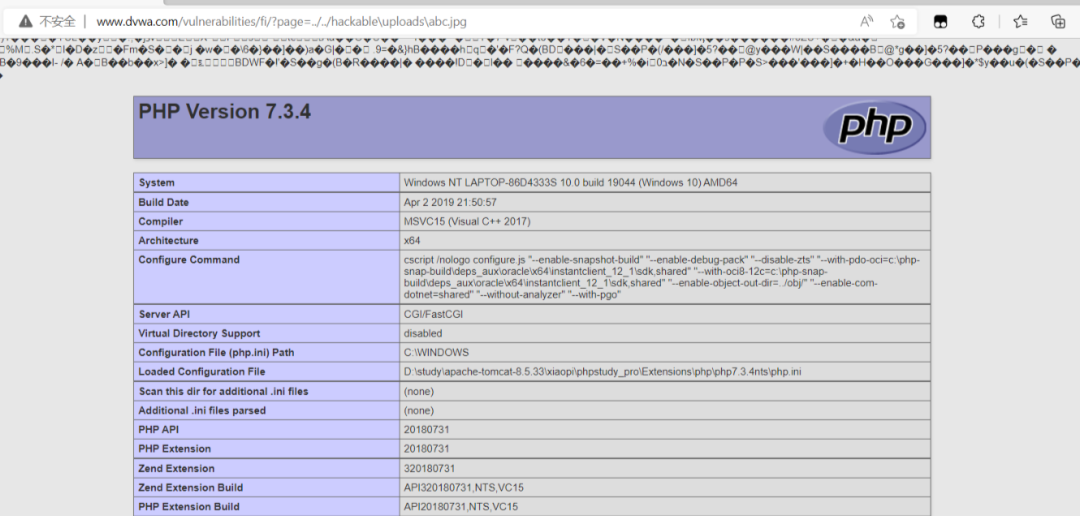Click the API20180731,NTS,VC15 value
This screenshot has height=516, width=1080.
[x=461, y=506]
